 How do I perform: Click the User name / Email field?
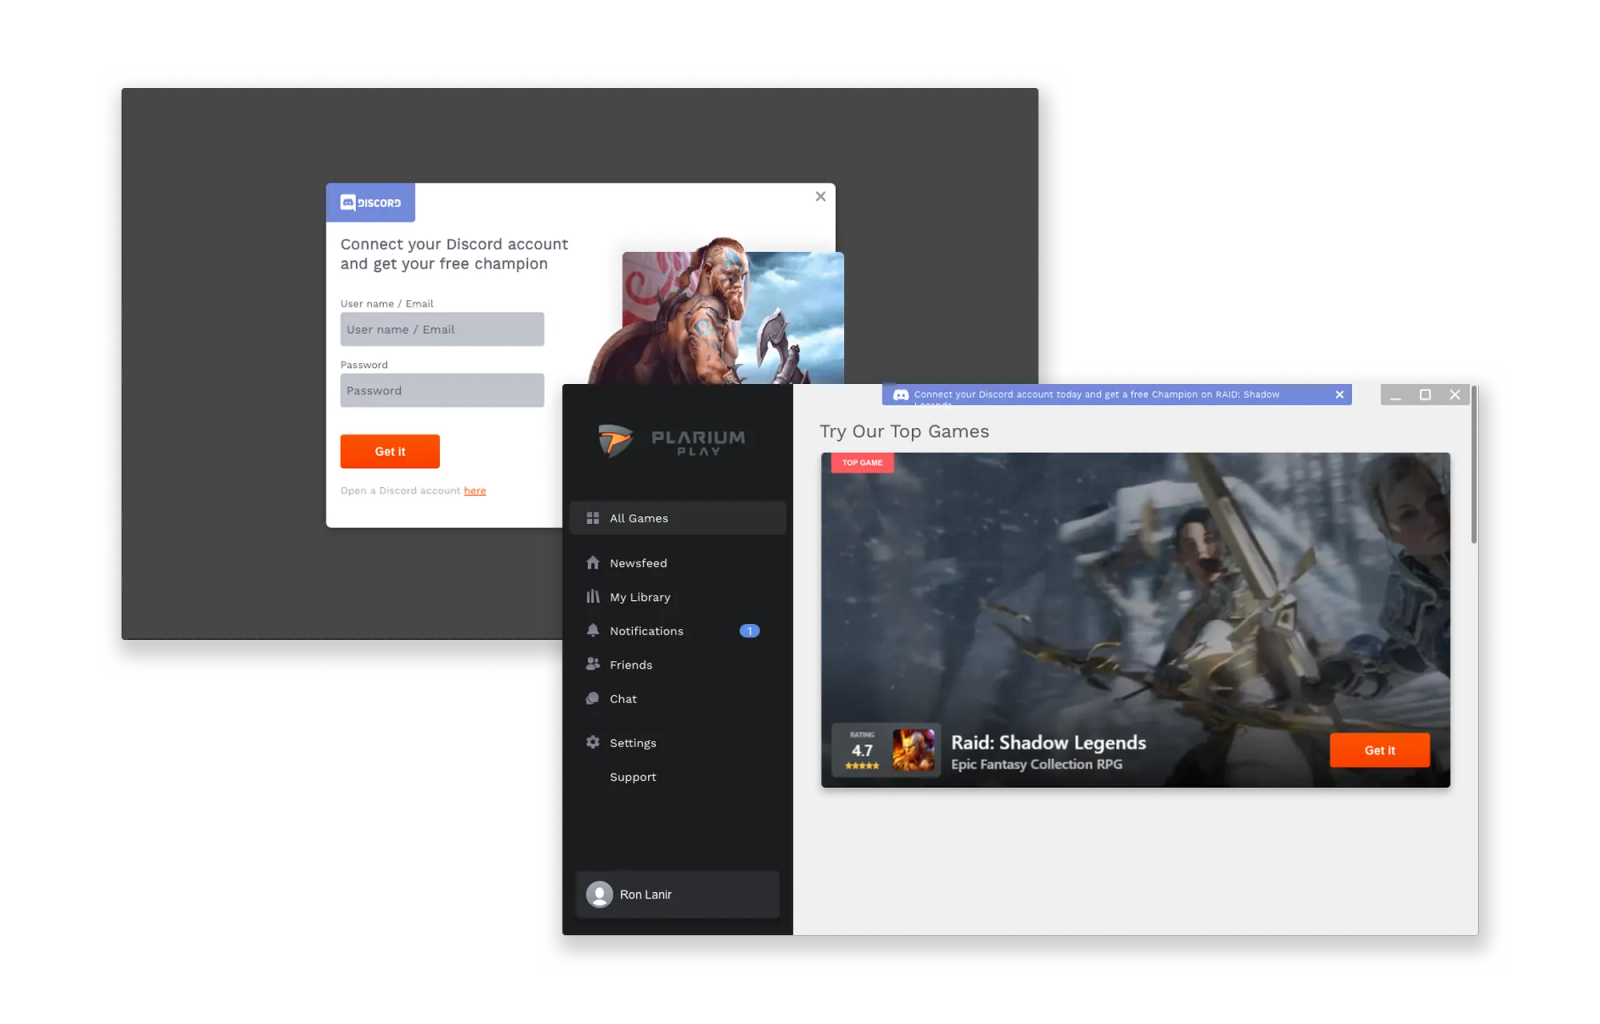pyautogui.click(x=442, y=329)
